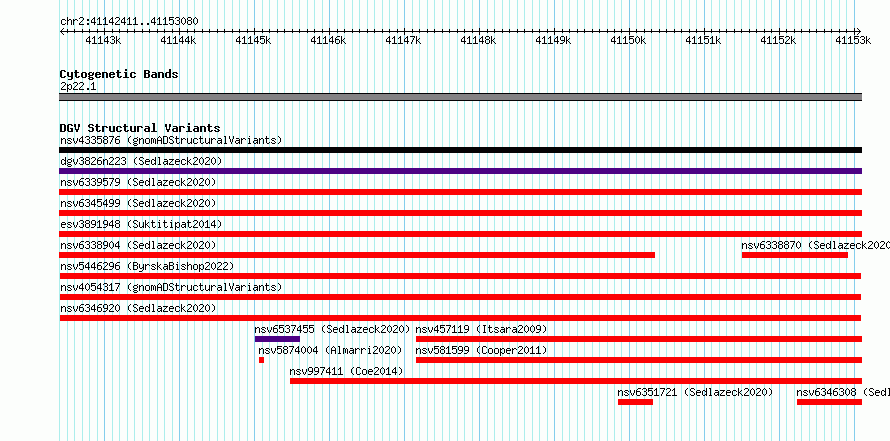Click the short red nsv6338870 bar

click(x=795, y=255)
